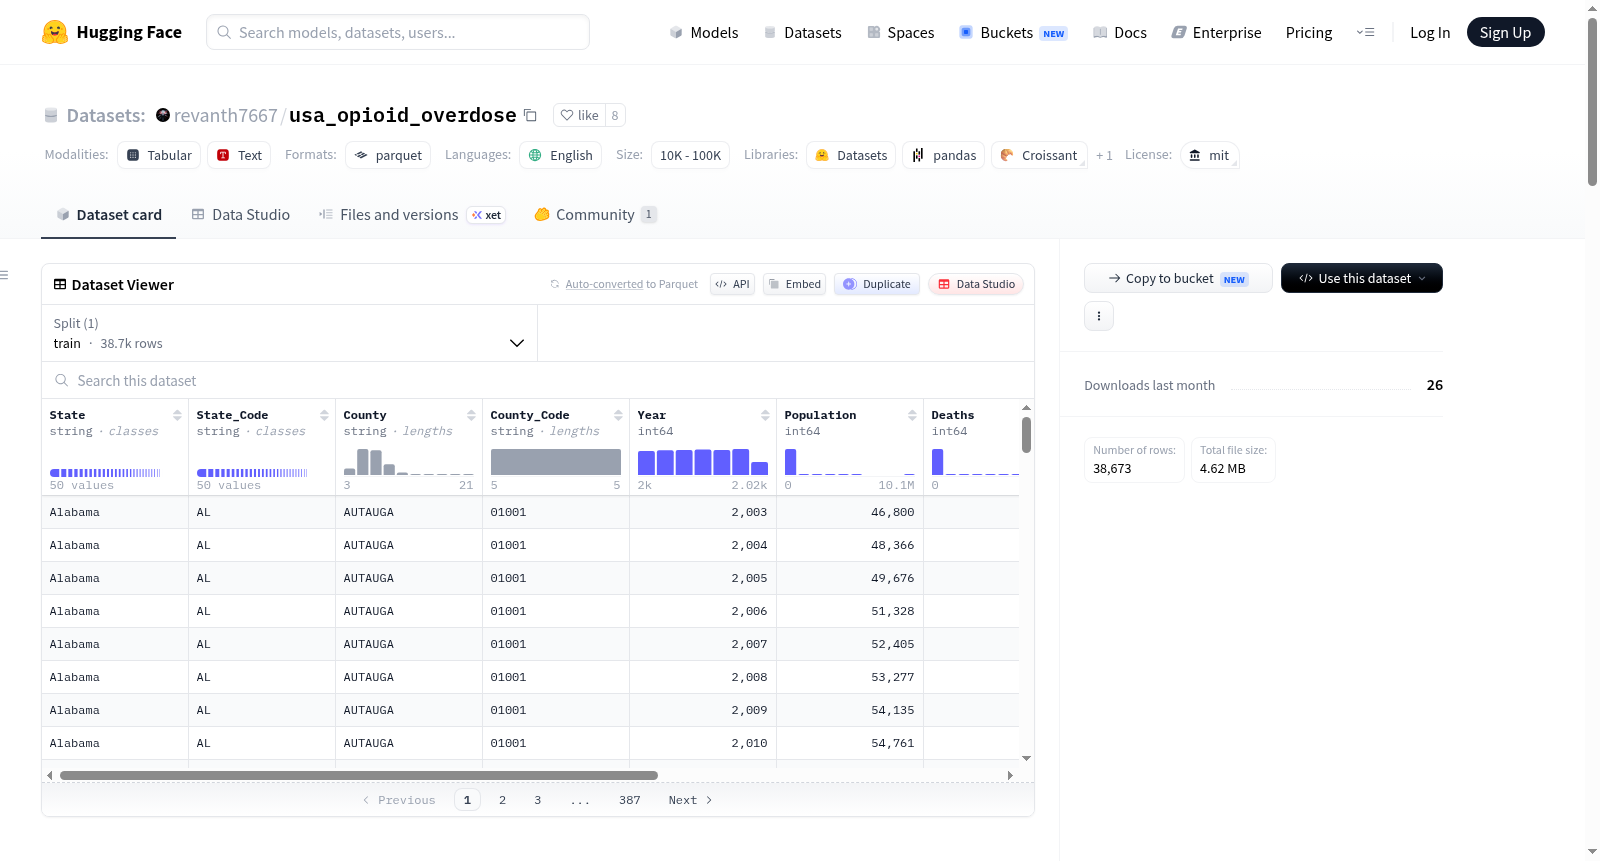The width and height of the screenshot is (1600, 861).
Task: Switch to the Data Studio tab
Action: tap(241, 214)
